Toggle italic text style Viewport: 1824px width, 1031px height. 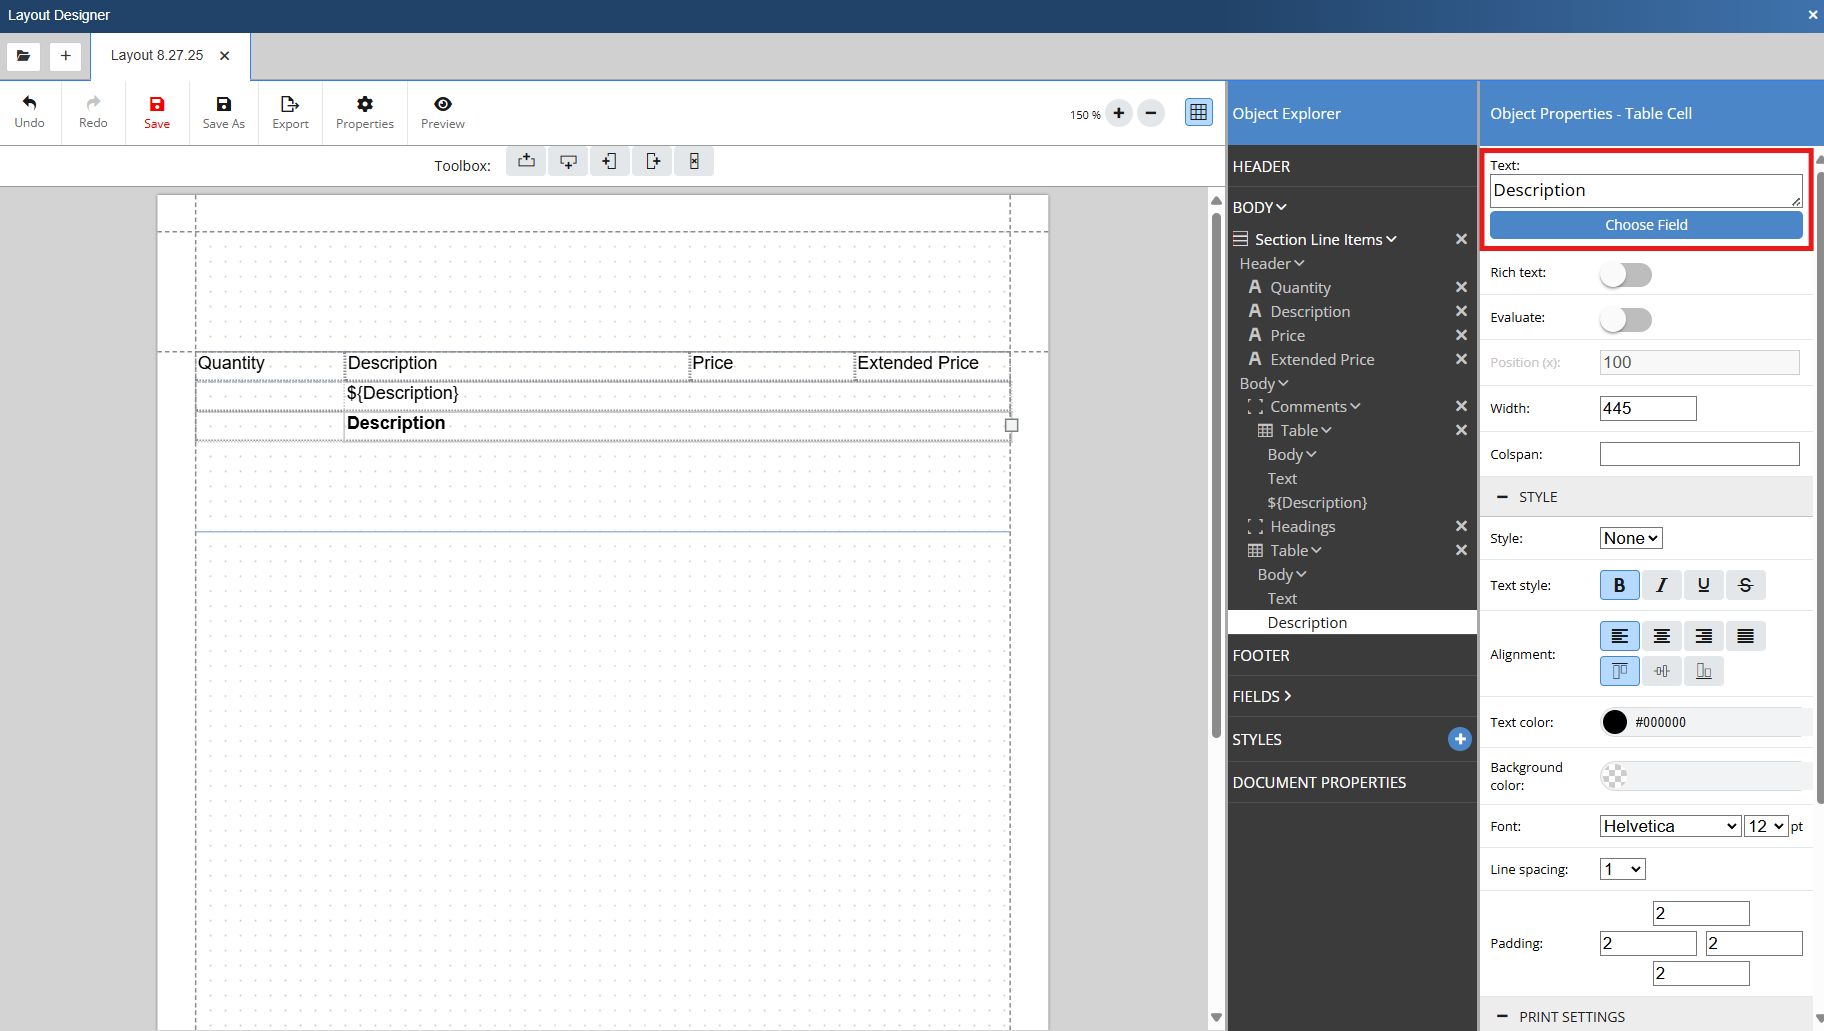[x=1661, y=585]
